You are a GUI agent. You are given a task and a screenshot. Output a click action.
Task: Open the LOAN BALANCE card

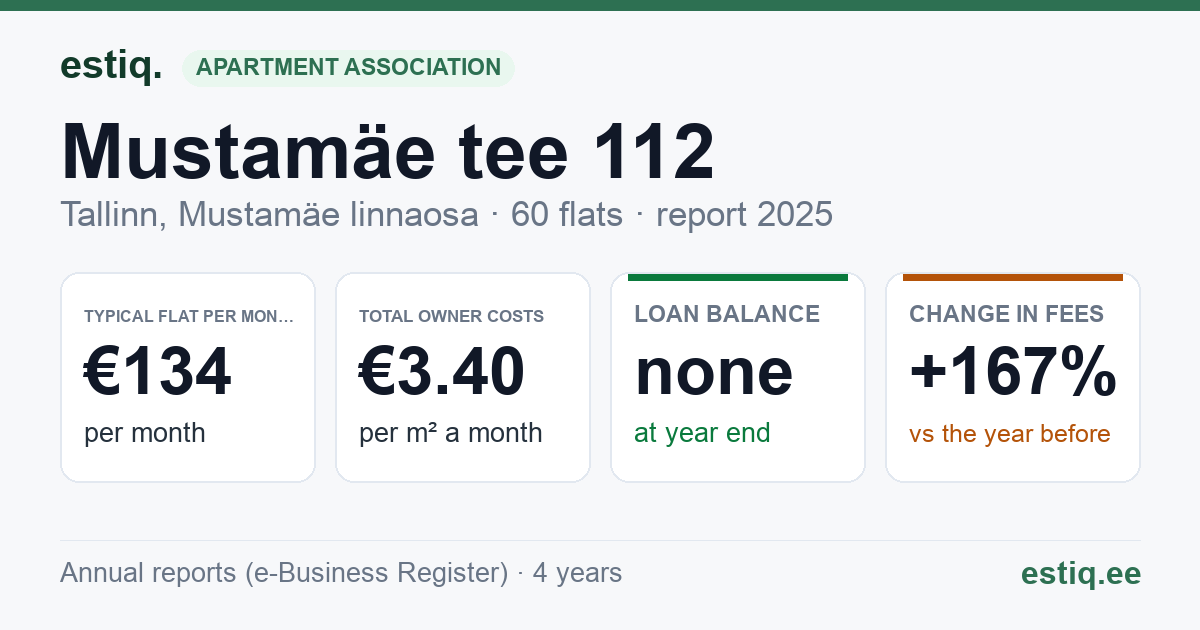click(x=738, y=377)
